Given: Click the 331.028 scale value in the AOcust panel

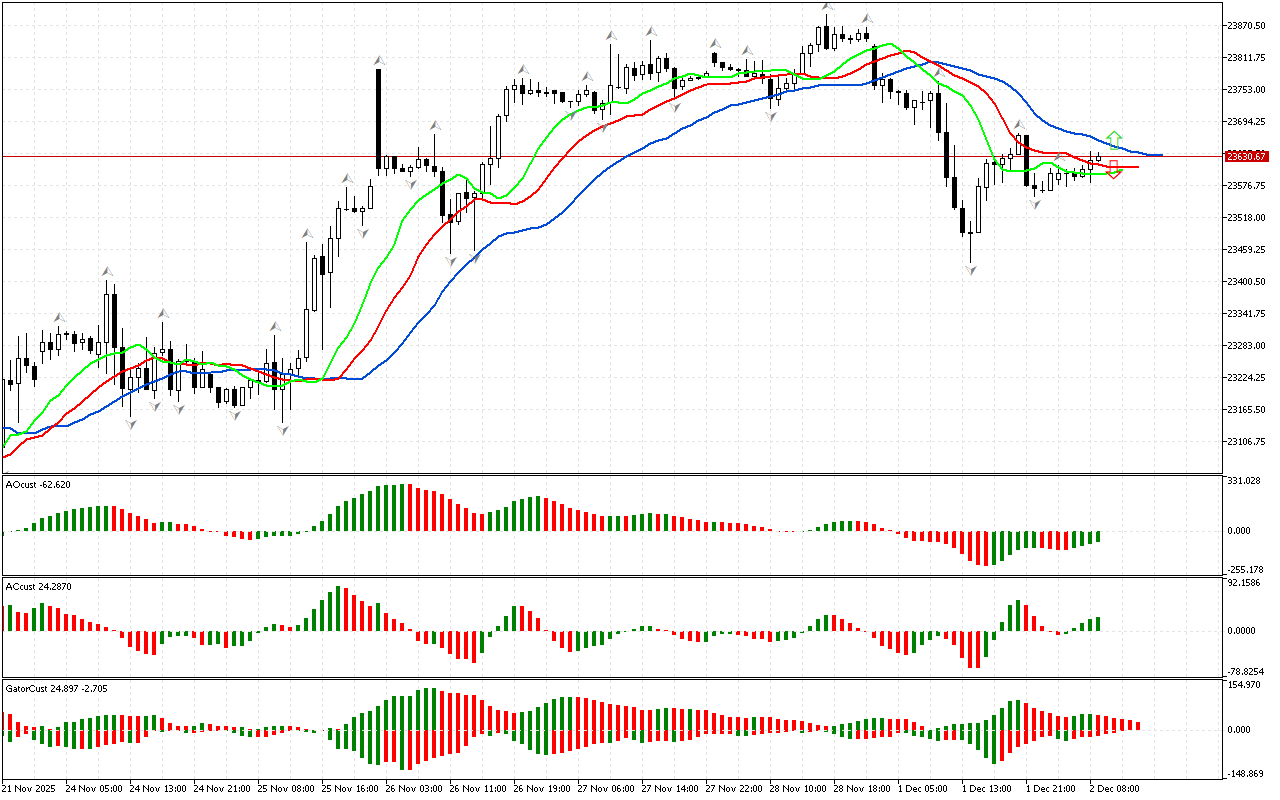Looking at the screenshot, I should click(x=1244, y=481).
